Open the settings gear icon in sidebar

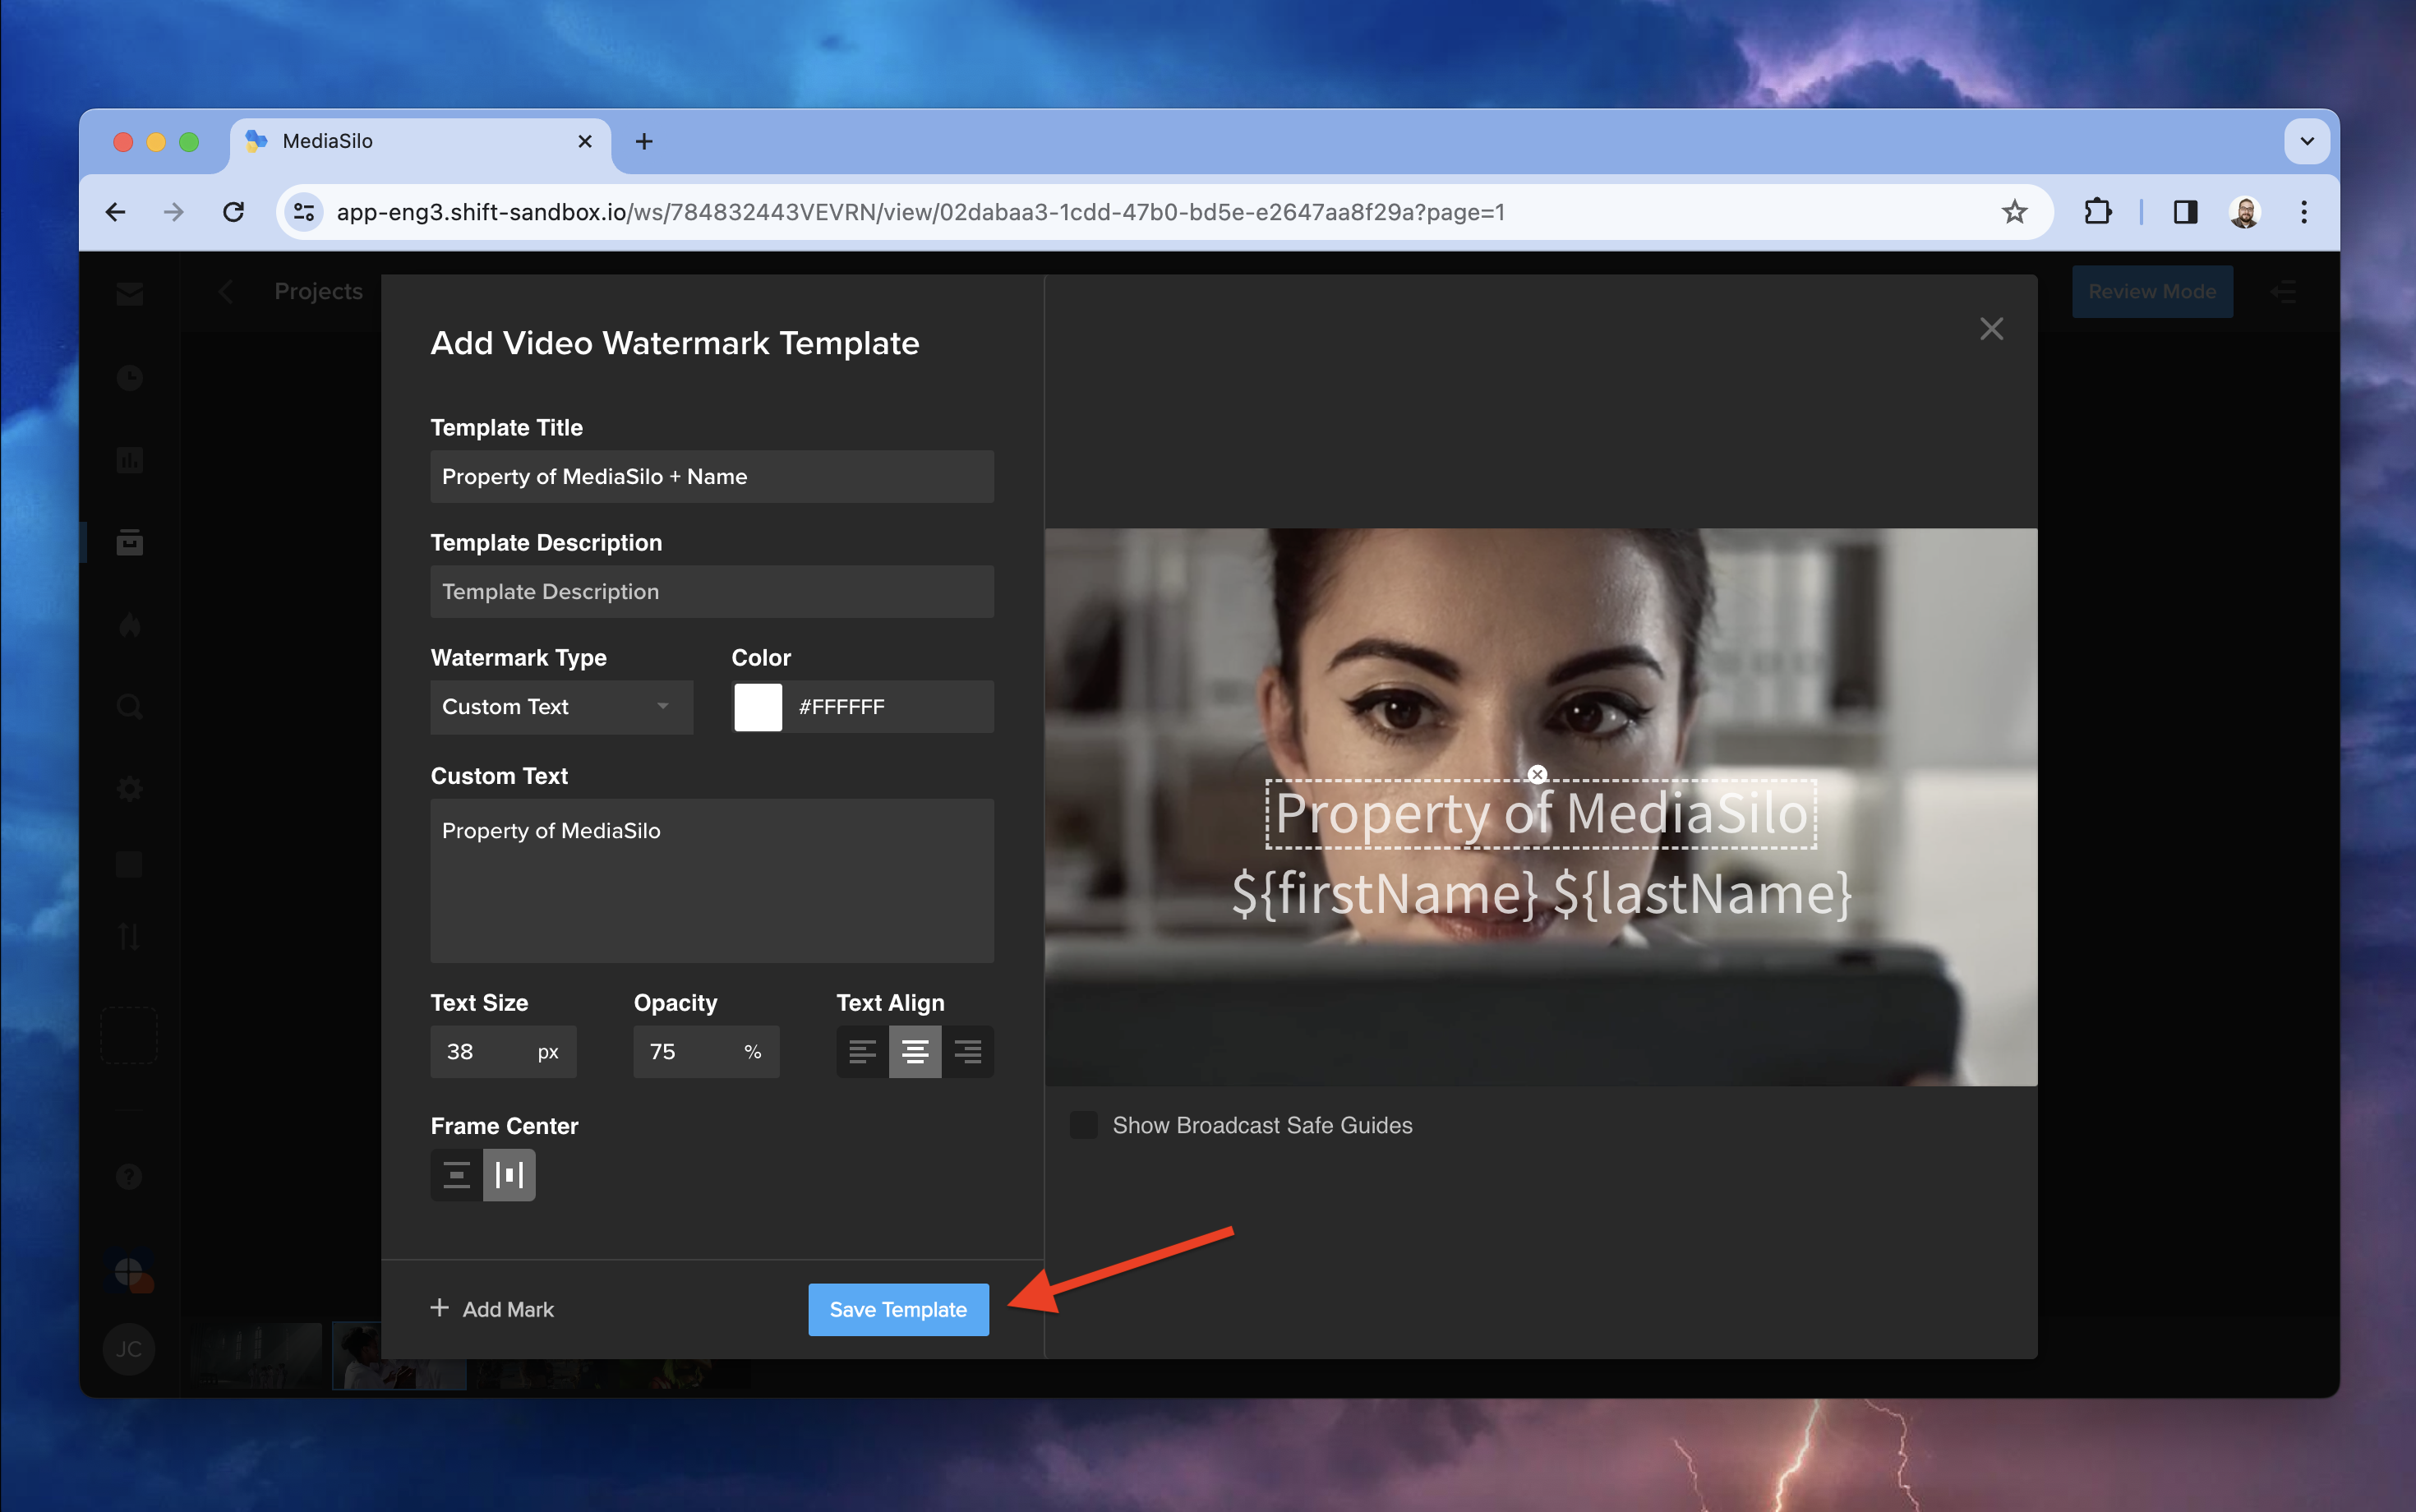[x=130, y=790]
